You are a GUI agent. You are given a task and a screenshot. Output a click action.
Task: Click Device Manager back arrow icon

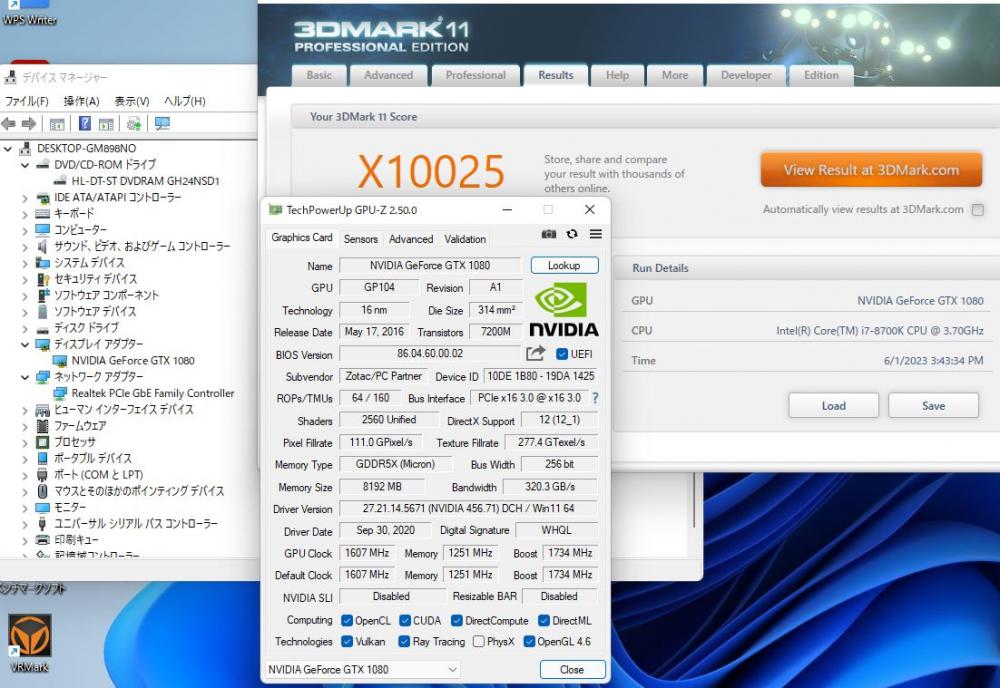click(x=8, y=124)
